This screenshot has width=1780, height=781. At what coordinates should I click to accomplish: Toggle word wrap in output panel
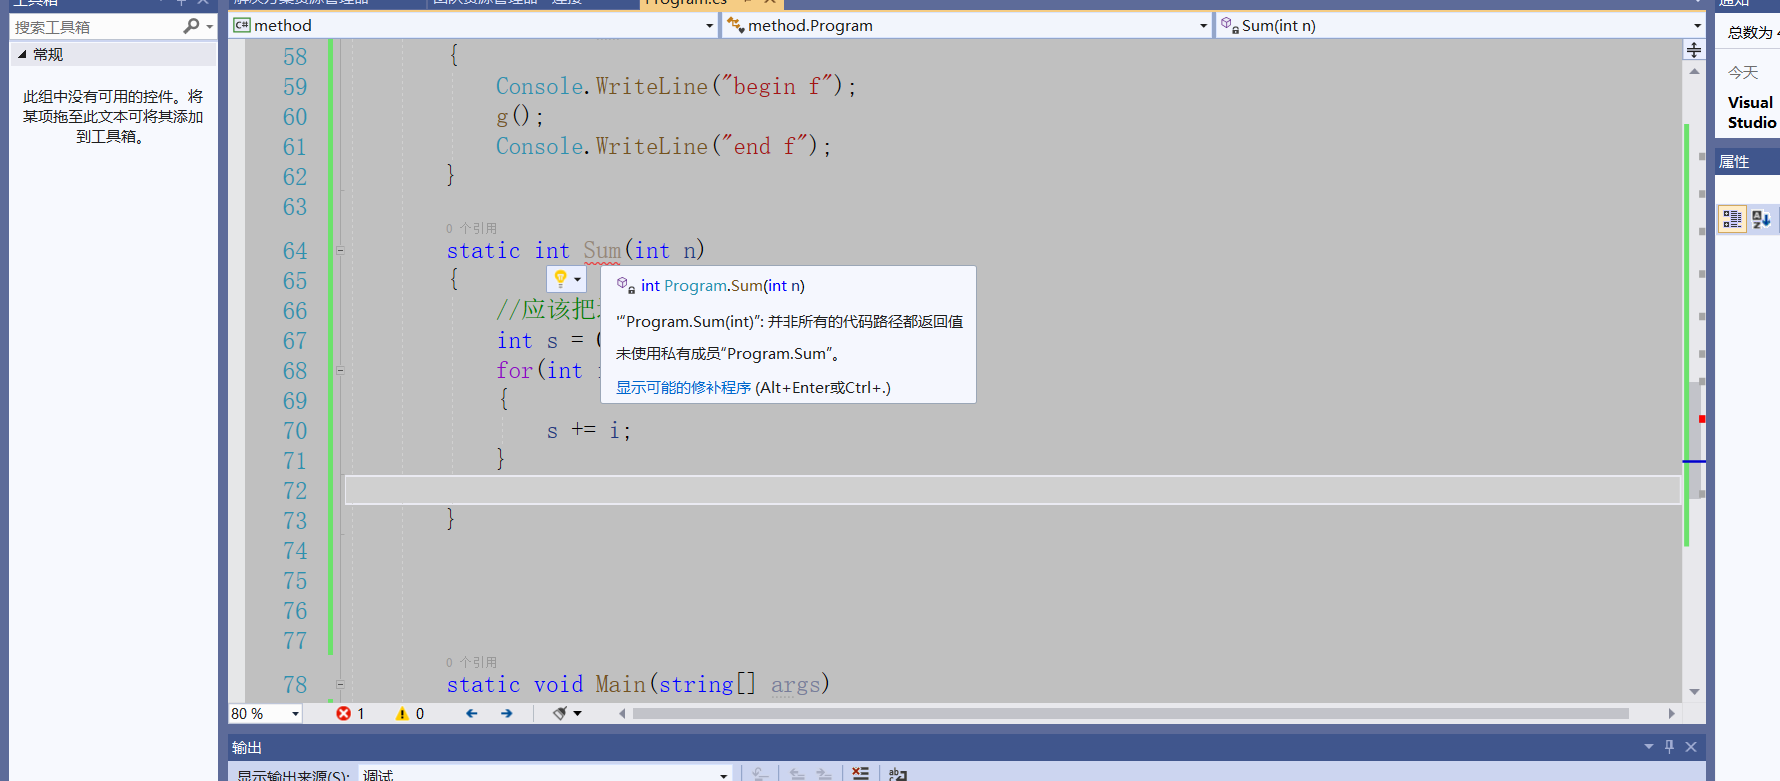tap(897, 774)
